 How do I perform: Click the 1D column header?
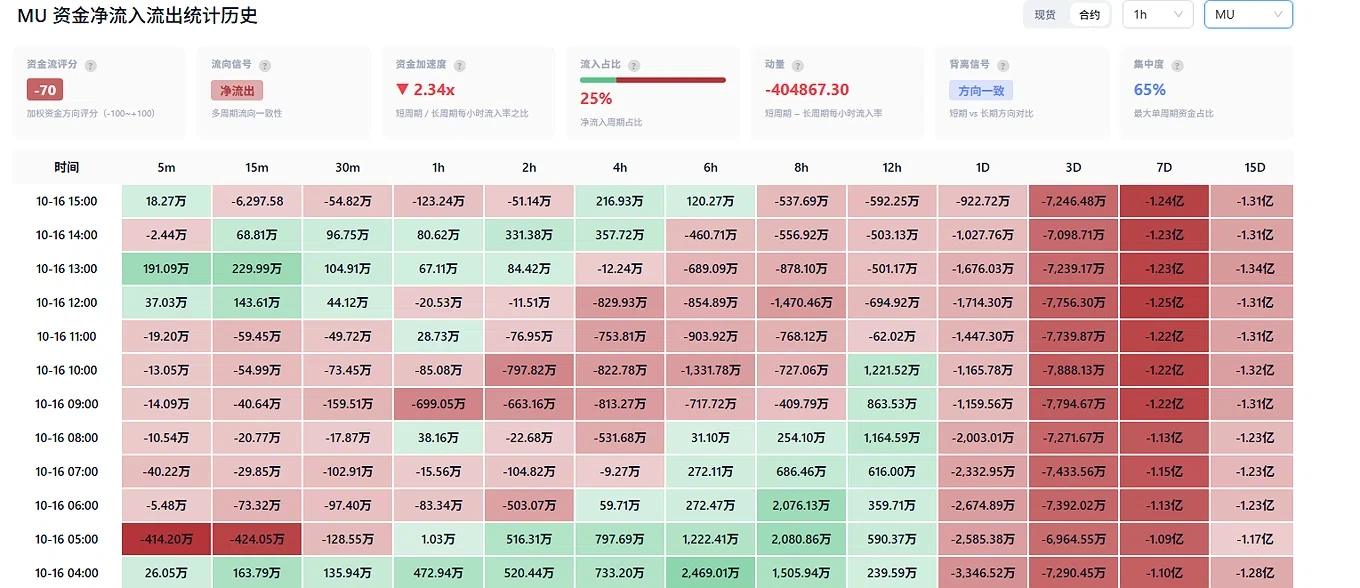[983, 167]
